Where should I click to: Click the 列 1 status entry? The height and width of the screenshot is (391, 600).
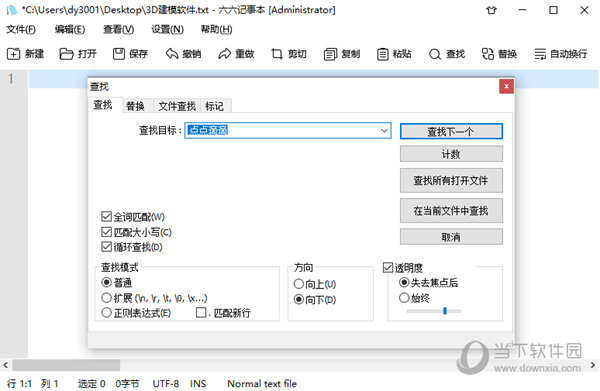[50, 383]
